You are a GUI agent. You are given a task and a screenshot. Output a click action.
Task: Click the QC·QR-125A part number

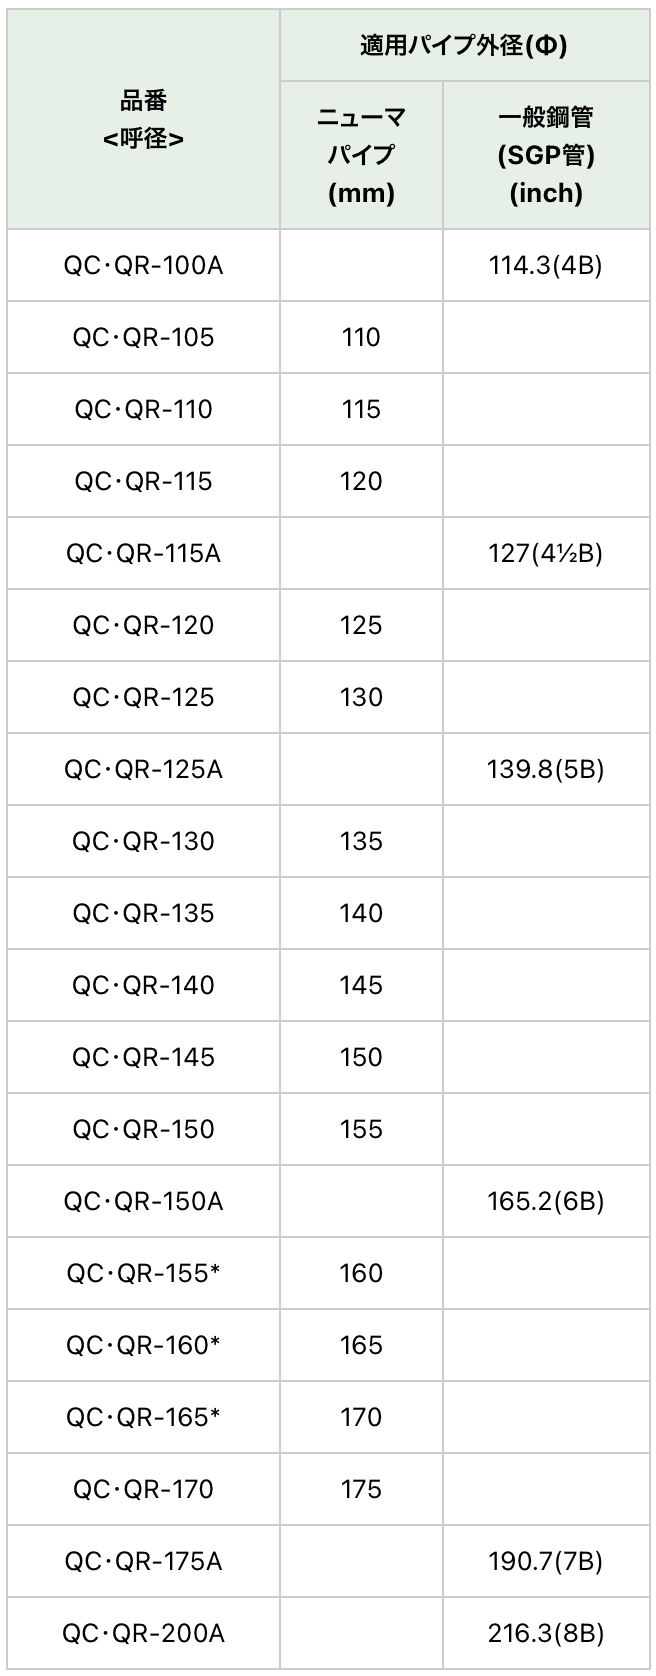pos(143,770)
